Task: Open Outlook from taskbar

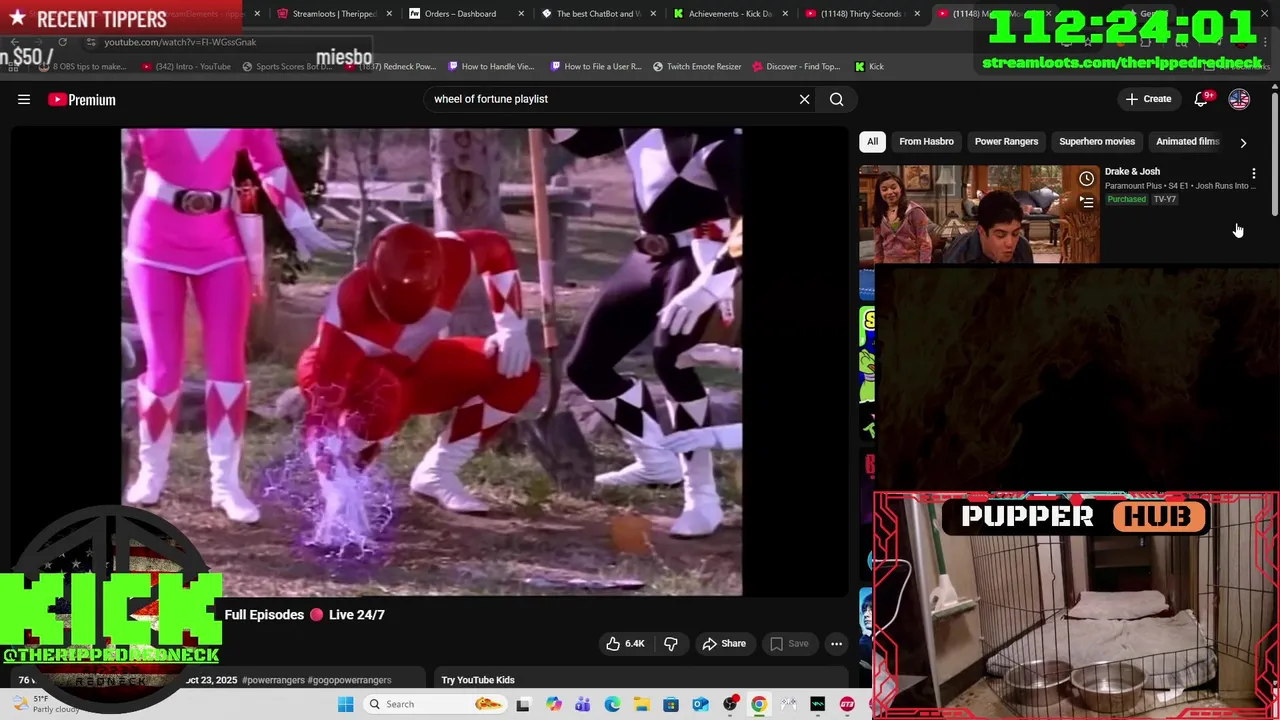Action: 701,704
